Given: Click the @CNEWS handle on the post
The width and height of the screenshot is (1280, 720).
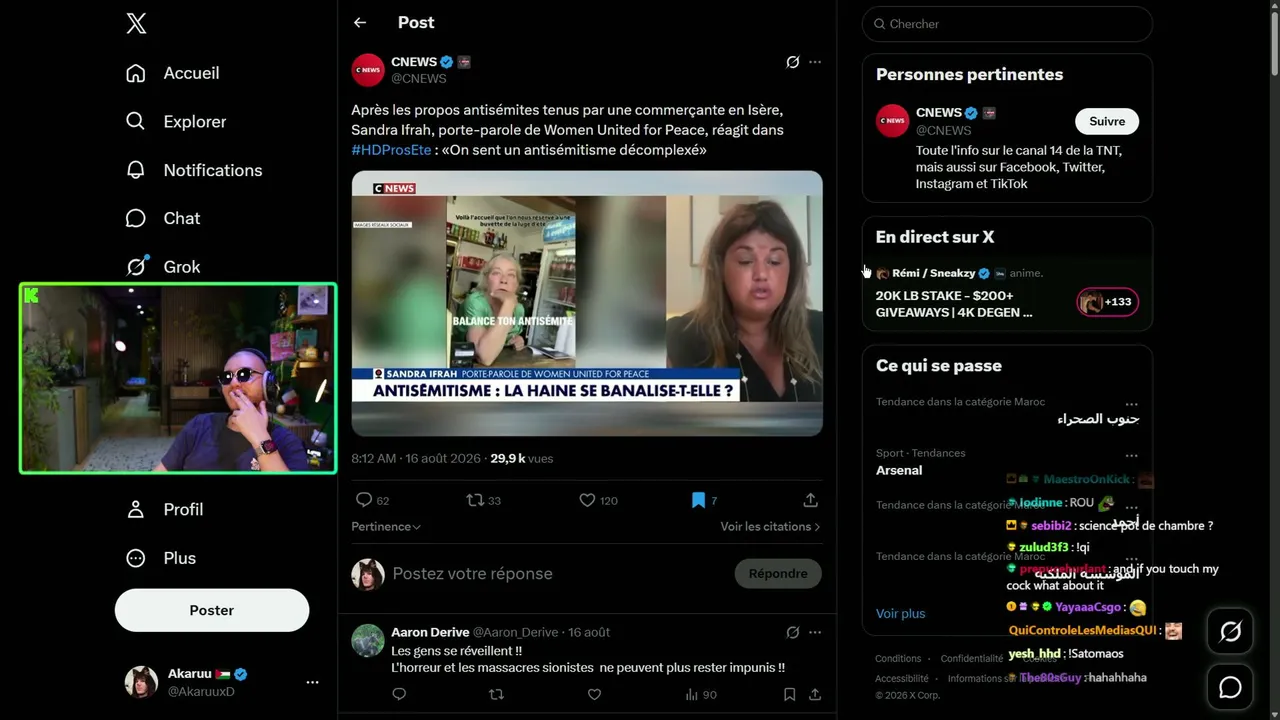Looking at the screenshot, I should (419, 78).
